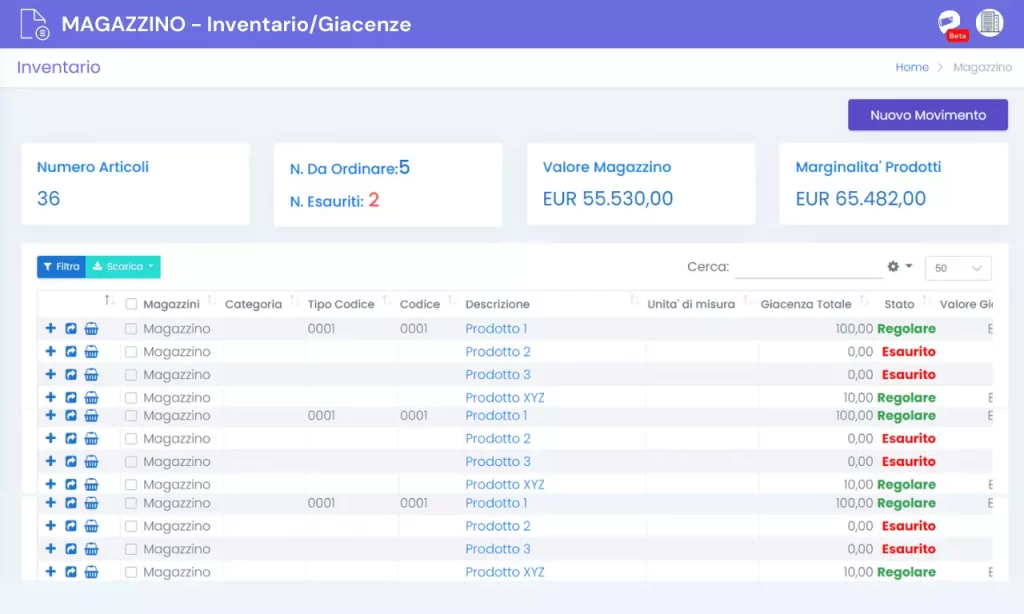
Task: Click the building icon in the top right corner
Action: pyautogui.click(x=989, y=23)
